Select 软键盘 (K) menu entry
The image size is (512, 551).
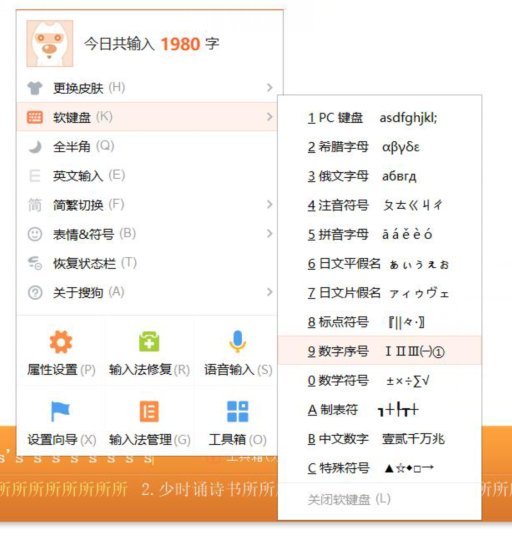pos(147,117)
